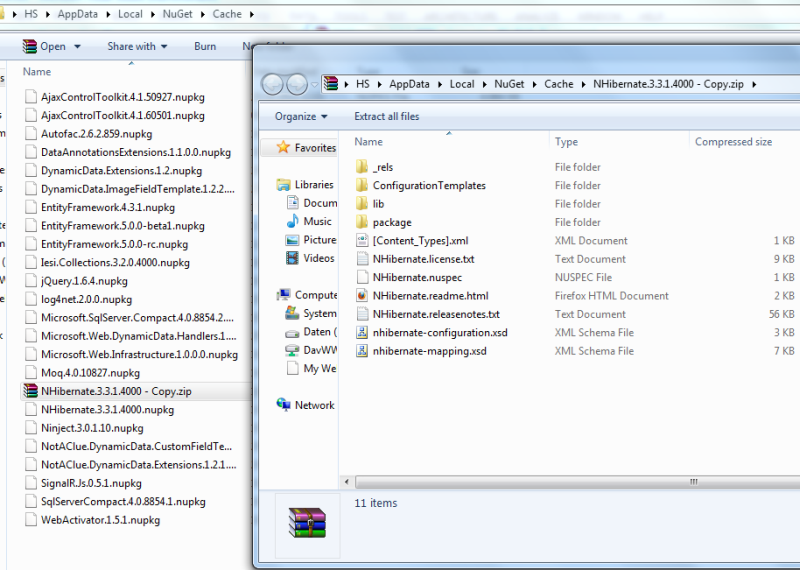This screenshot has width=800, height=570.
Task: Select the Daten drive in navigation pane
Action: coord(311,332)
